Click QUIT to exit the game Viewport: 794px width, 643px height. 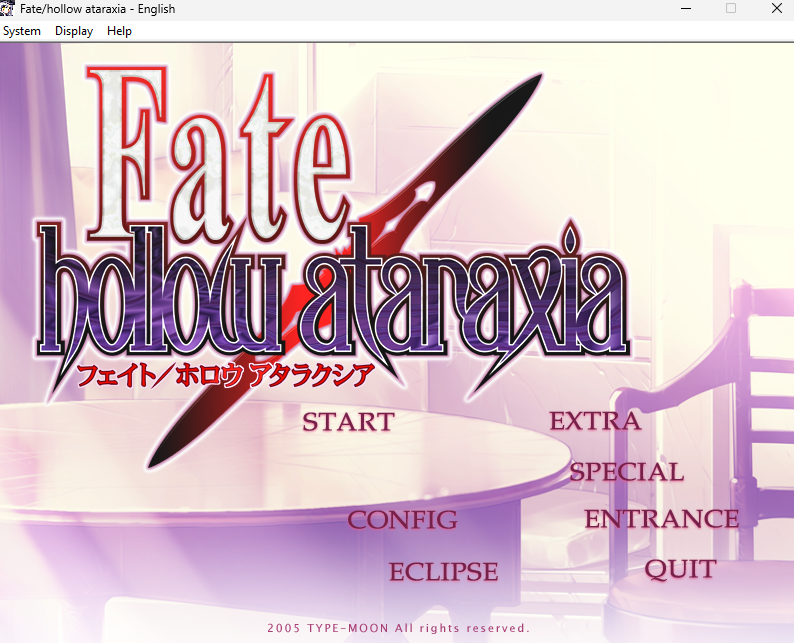(681, 569)
